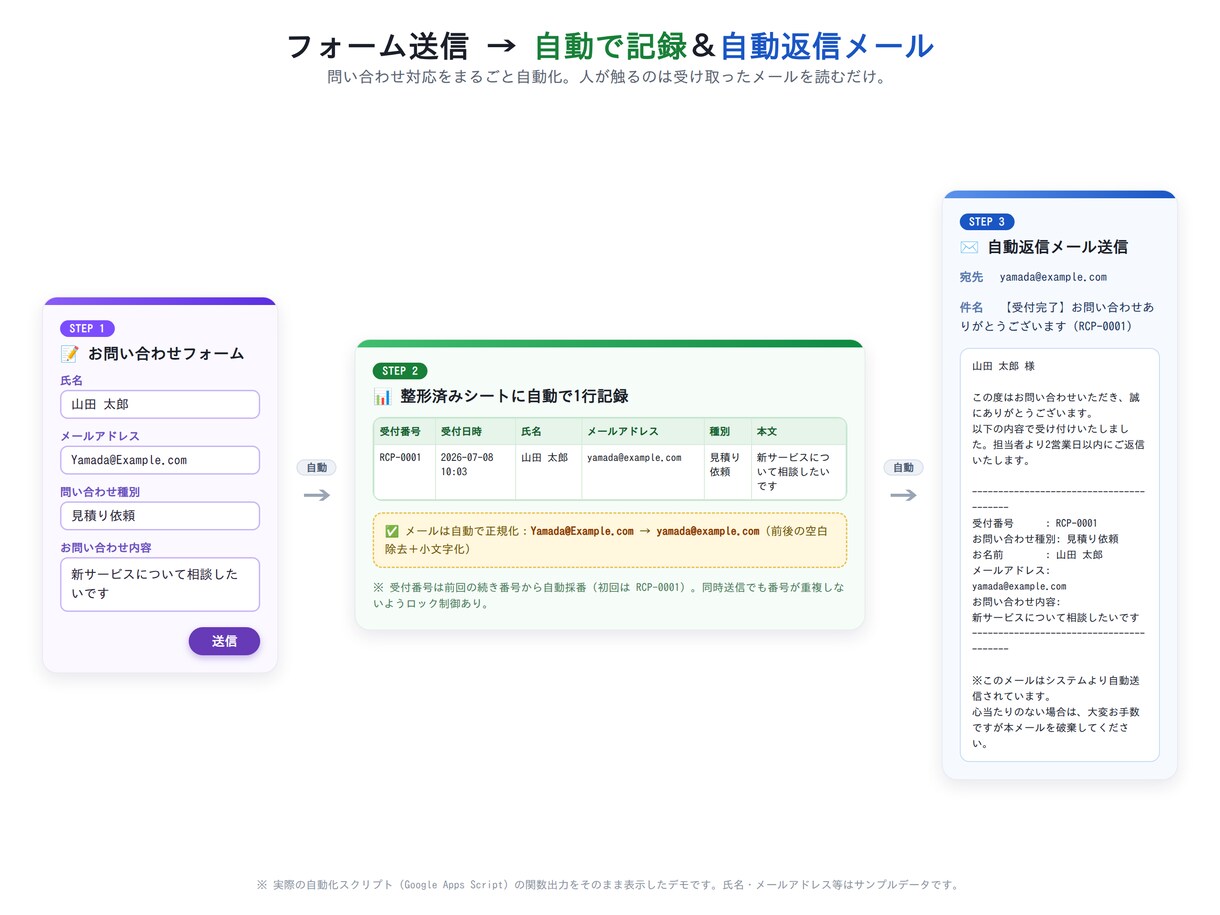Click the STEP 2 badge

click(x=400, y=371)
